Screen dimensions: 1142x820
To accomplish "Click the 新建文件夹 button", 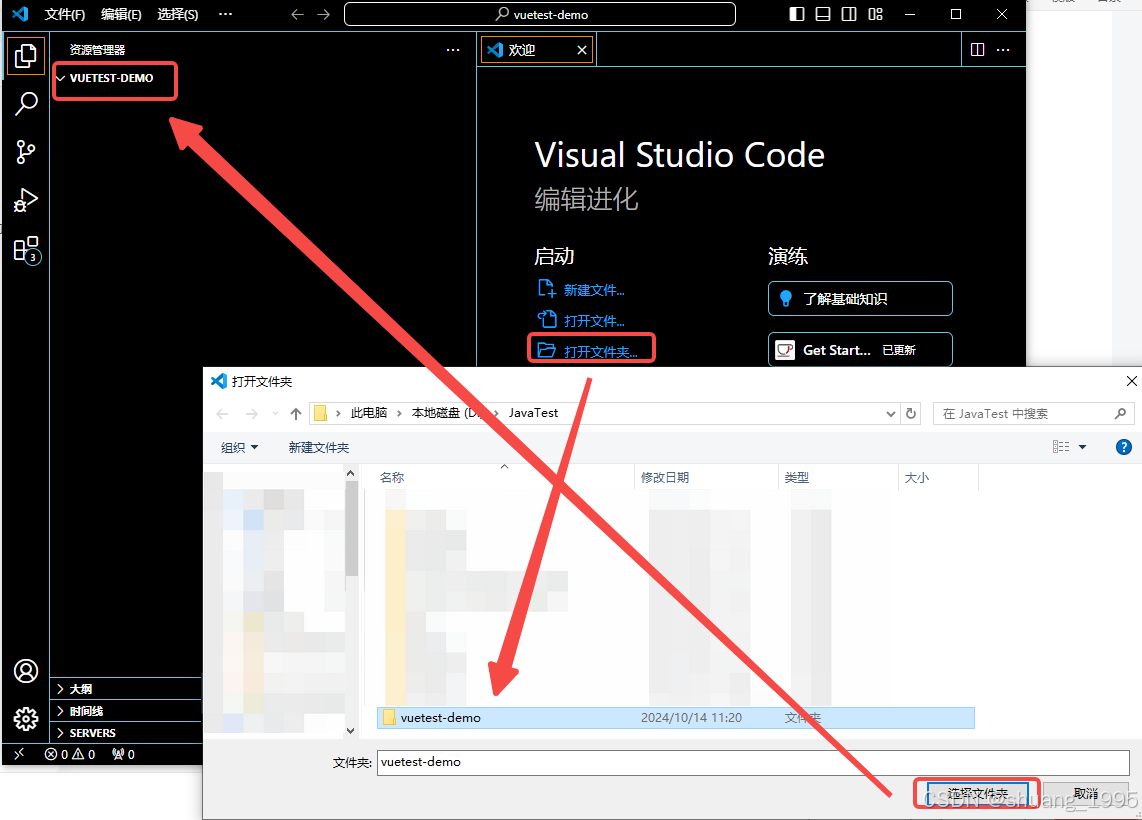I will pyautogui.click(x=318, y=447).
